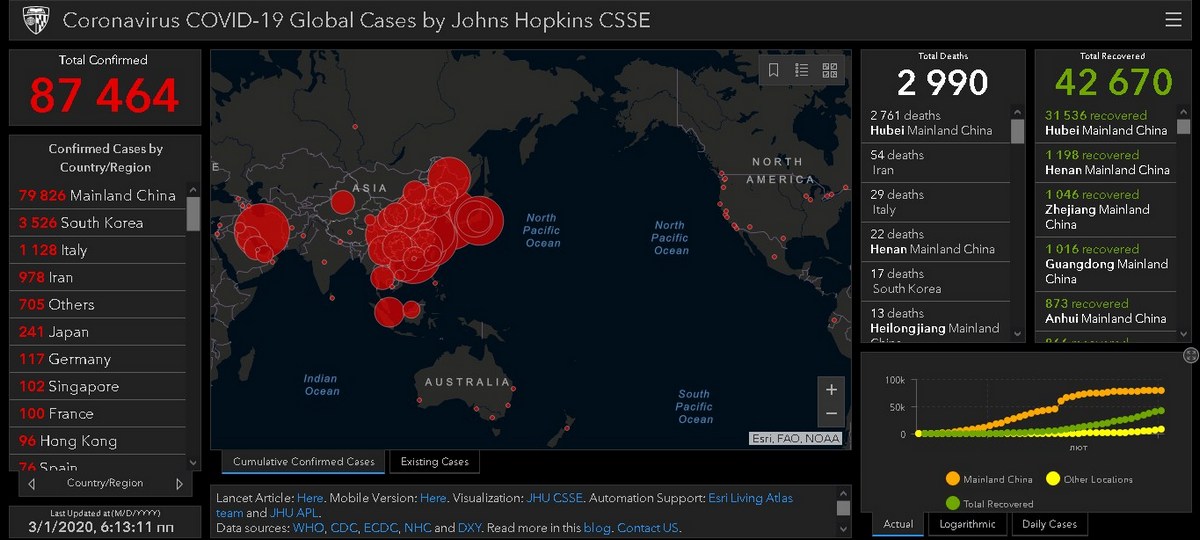Click the large red circle over Hubei
The image size is (1200, 540).
pyautogui.click(x=412, y=240)
